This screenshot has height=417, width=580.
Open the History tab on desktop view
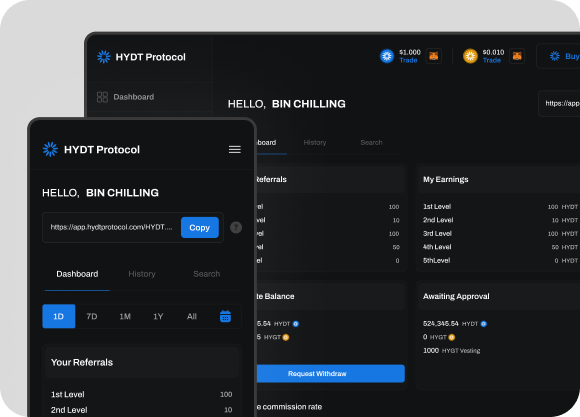pyautogui.click(x=315, y=142)
